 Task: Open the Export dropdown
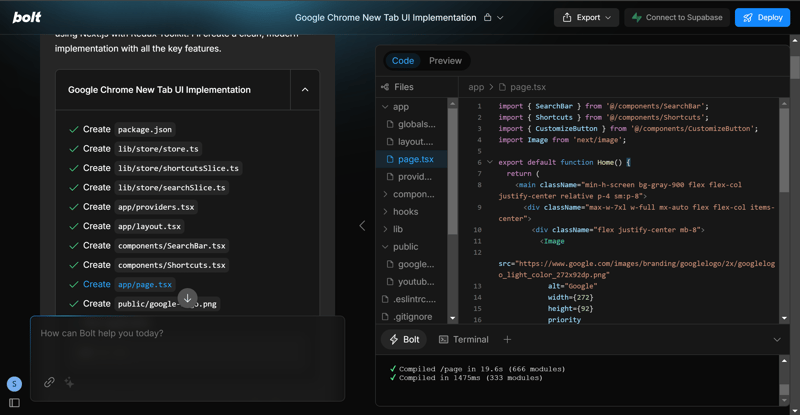pyautogui.click(x=586, y=17)
